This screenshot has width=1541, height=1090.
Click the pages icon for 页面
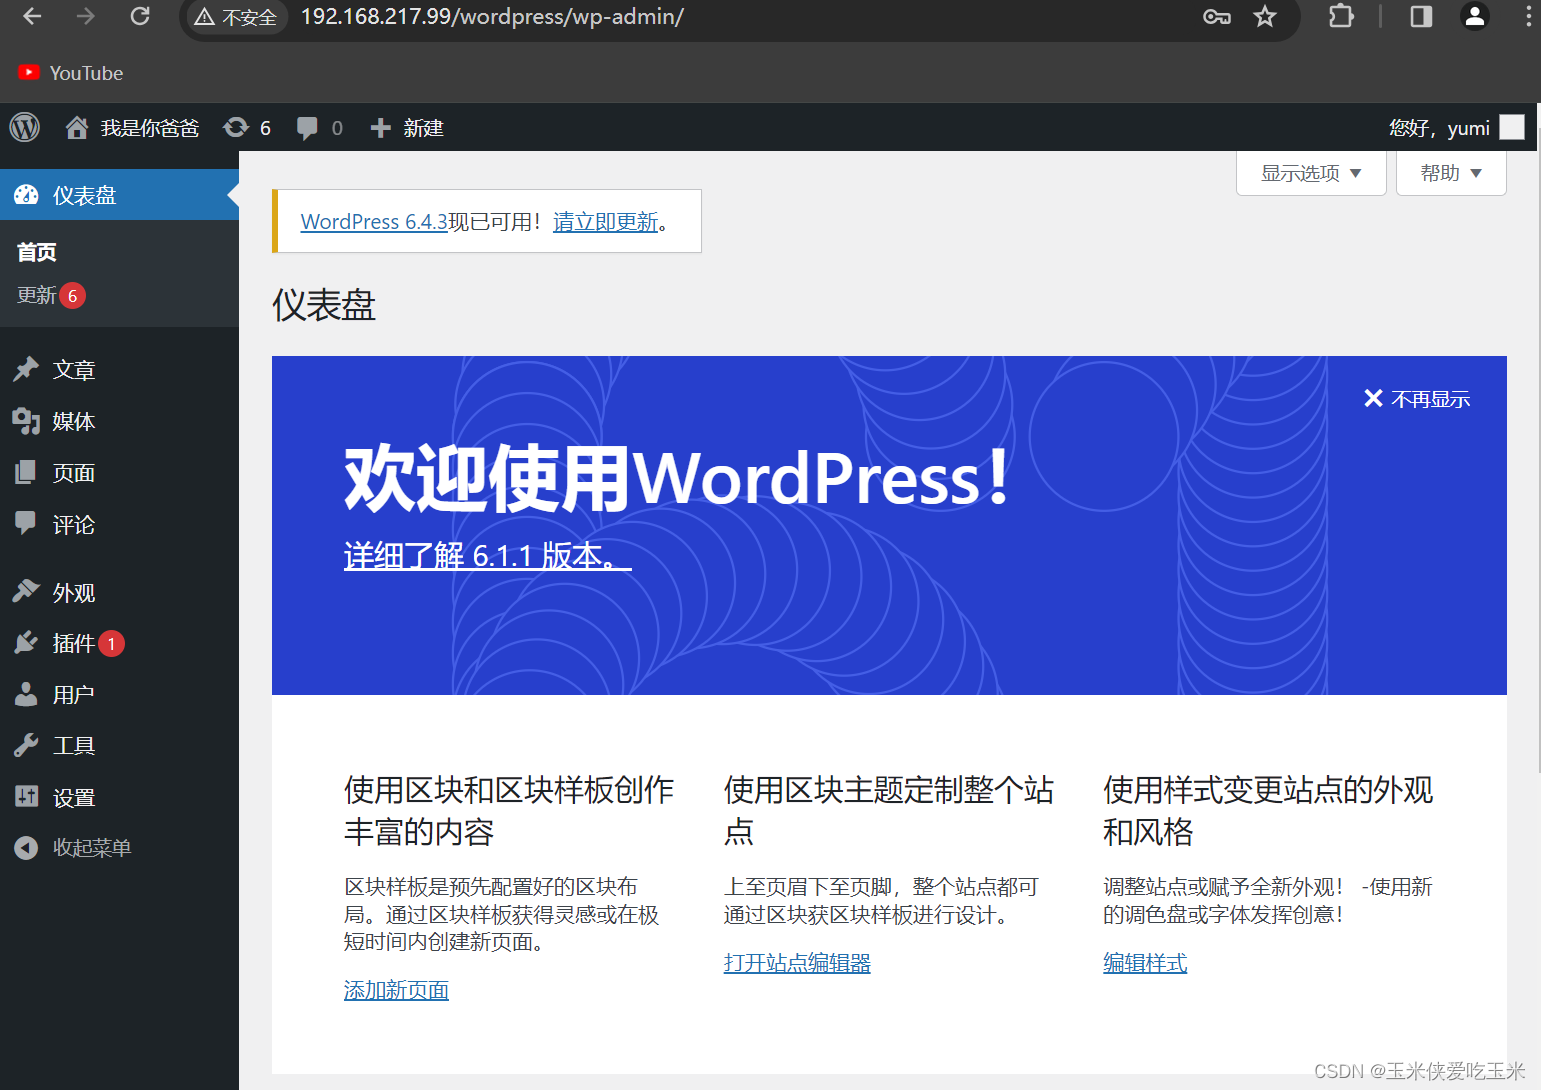tap(26, 472)
